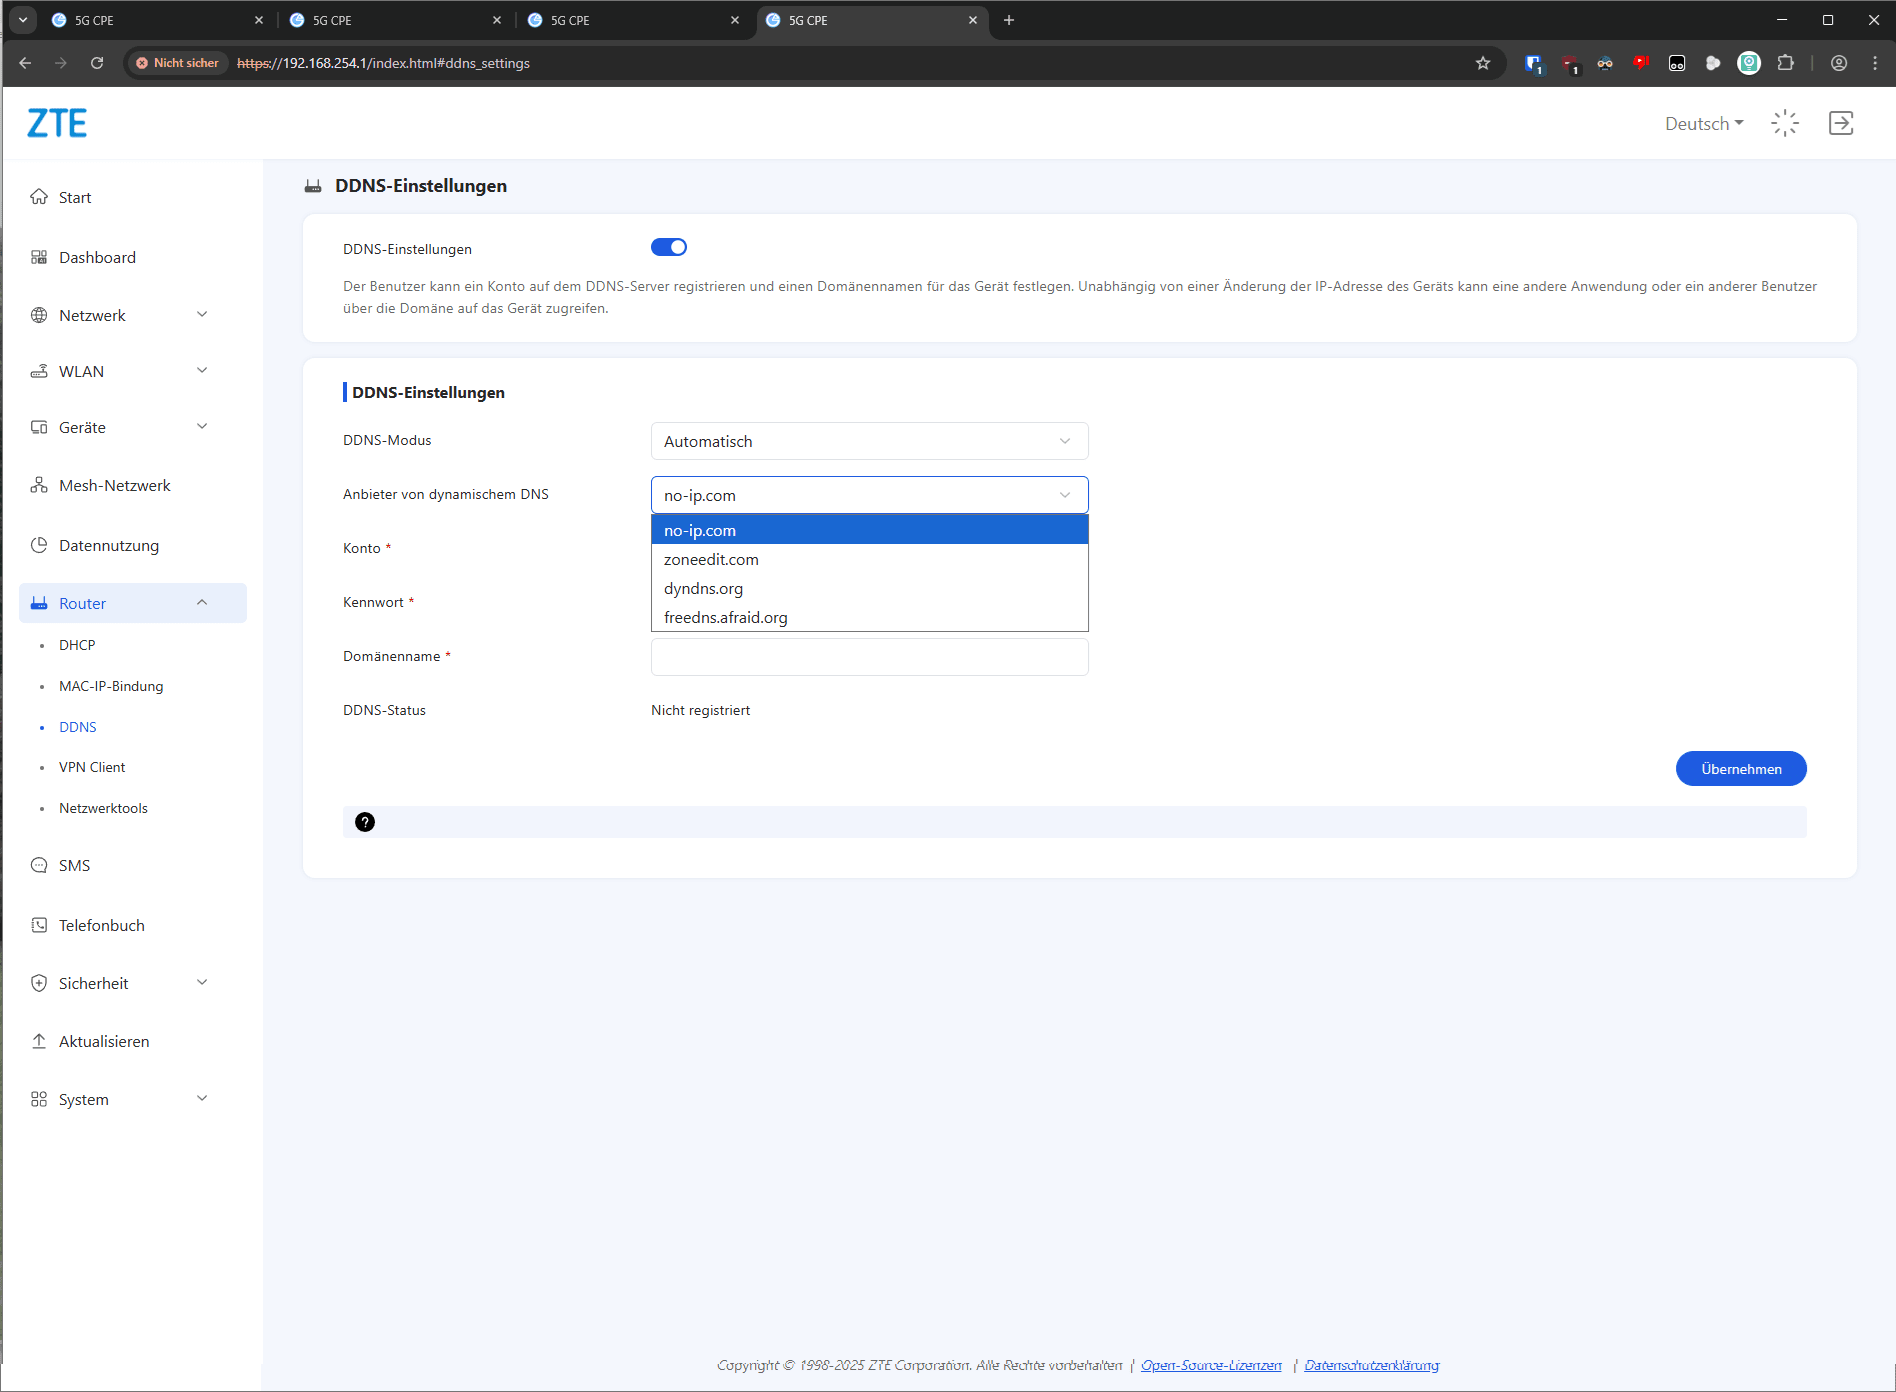The width and height of the screenshot is (1896, 1392).
Task: Open the browser extensions puzzle icon
Action: coord(1785,63)
